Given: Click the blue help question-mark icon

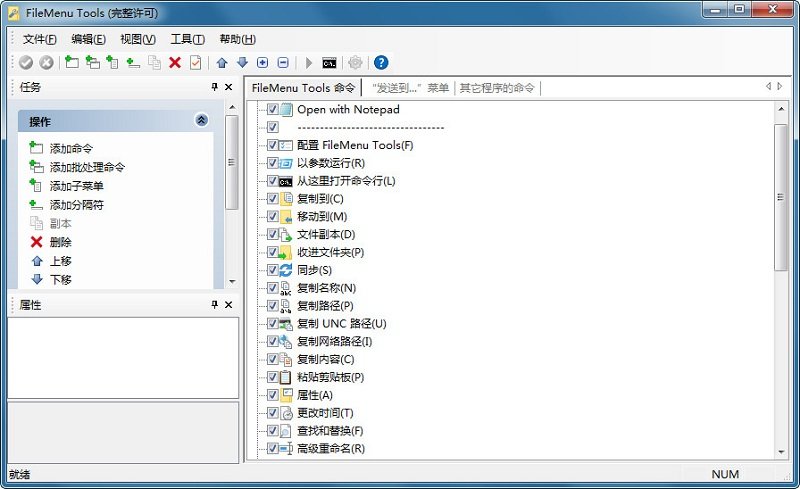Looking at the screenshot, I should coord(381,62).
